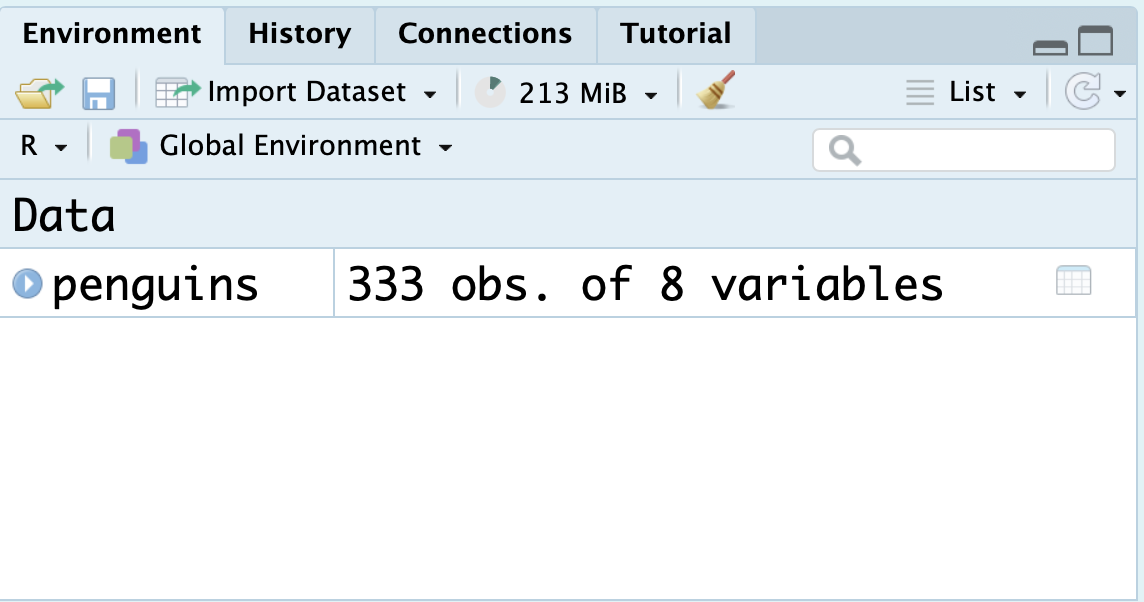Viewport: 1144px width, 602px height.
Task: Open the Tutorial tab
Action: coord(676,34)
